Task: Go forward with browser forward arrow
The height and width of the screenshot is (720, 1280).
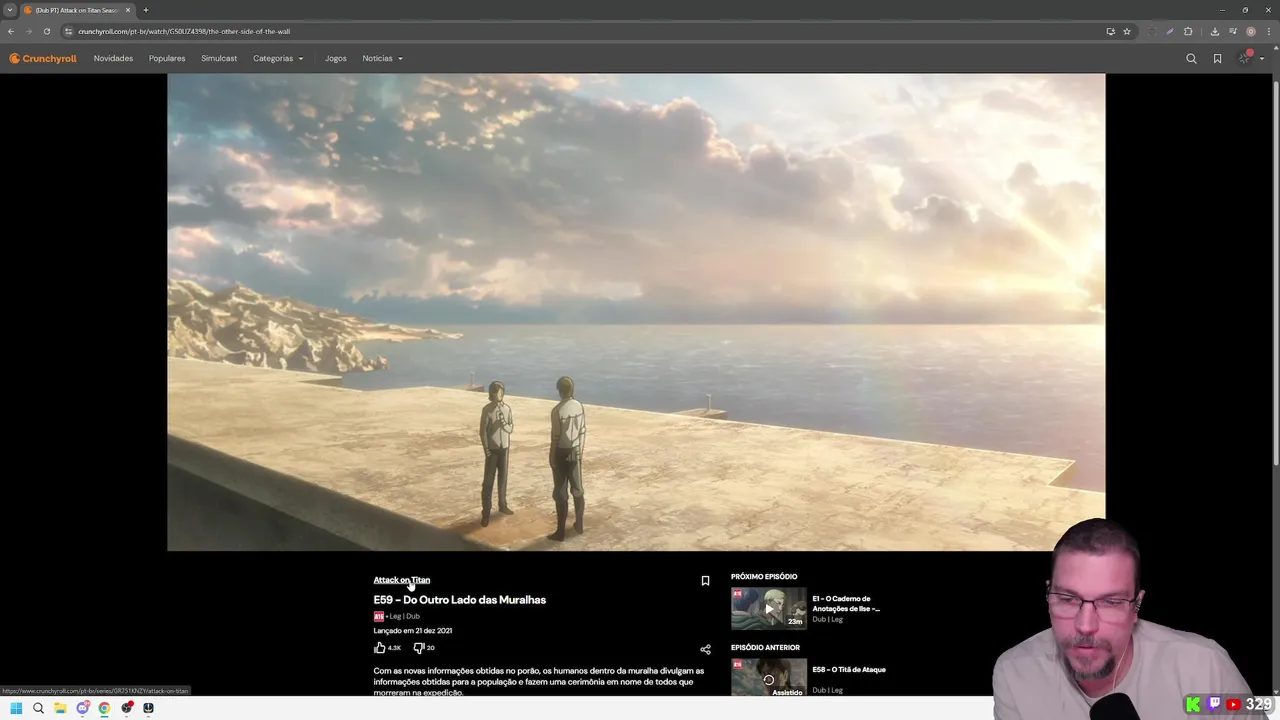Action: [x=28, y=31]
